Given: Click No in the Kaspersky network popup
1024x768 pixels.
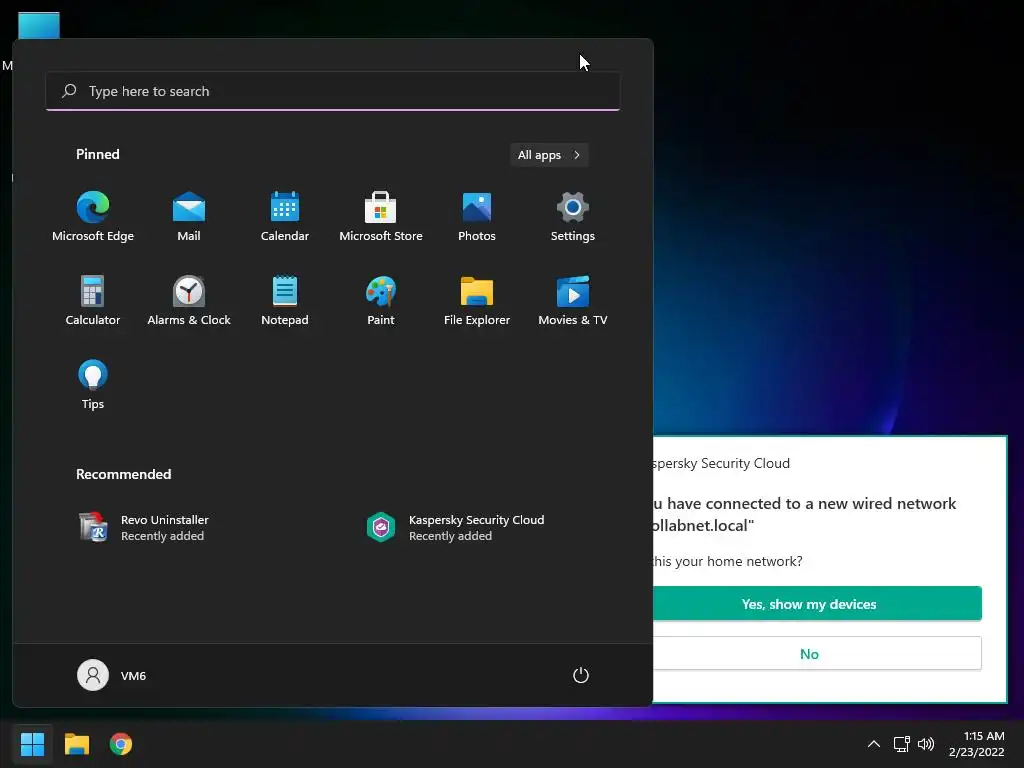Looking at the screenshot, I should click(817, 654).
